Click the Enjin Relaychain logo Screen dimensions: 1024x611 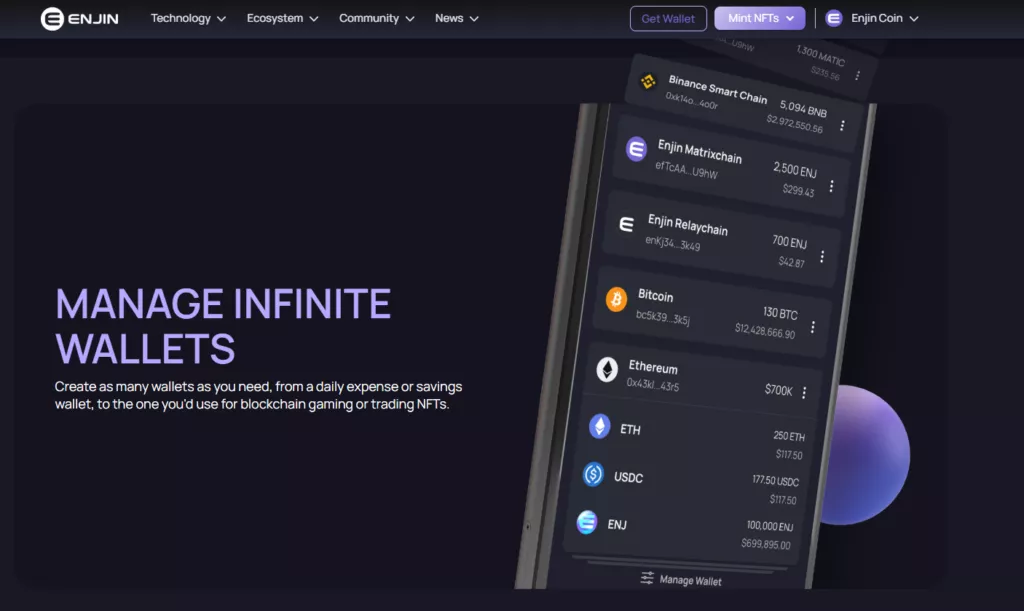point(626,225)
